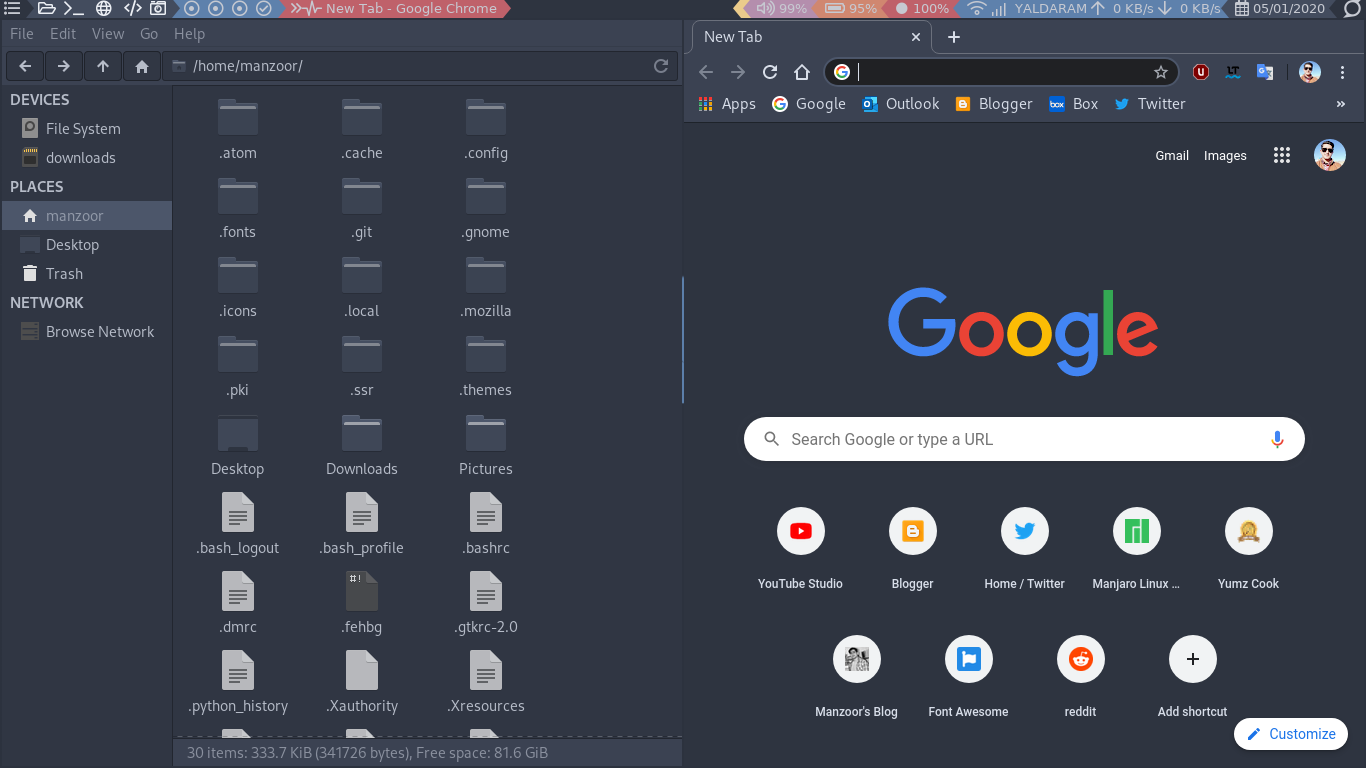Screen dimensions: 1366x768
Task: Select Desktop in Places sidebar
Action: coord(86,245)
